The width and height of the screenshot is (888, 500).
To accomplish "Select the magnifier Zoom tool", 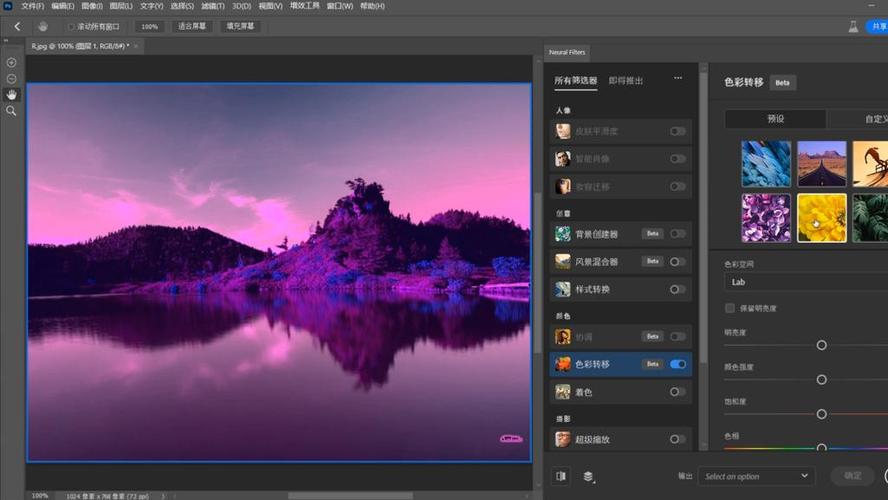I will tap(11, 111).
